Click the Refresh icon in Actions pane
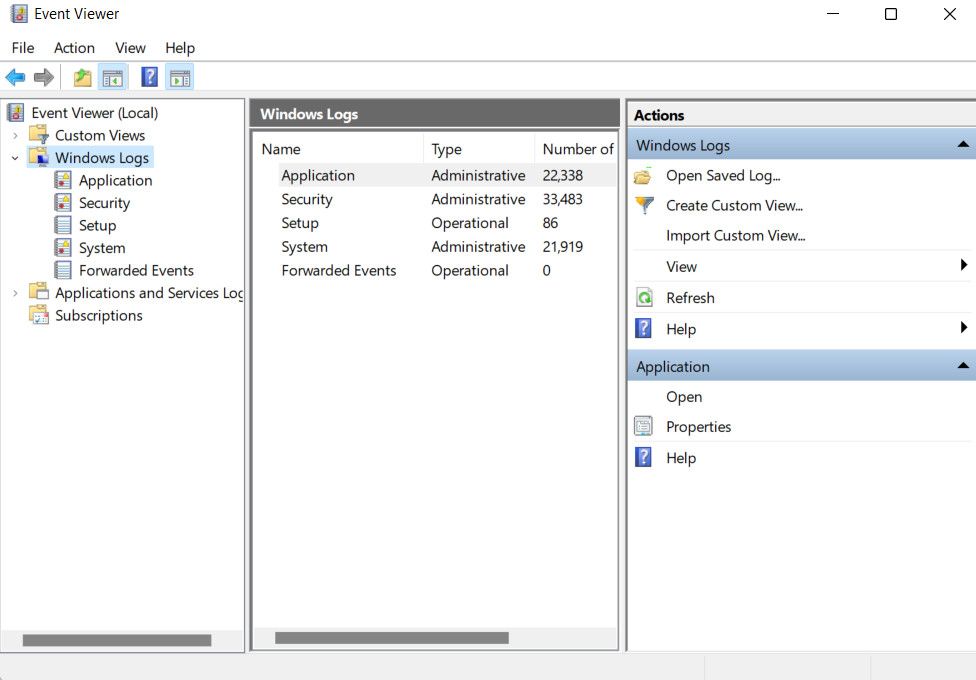976x680 pixels. click(x=645, y=297)
